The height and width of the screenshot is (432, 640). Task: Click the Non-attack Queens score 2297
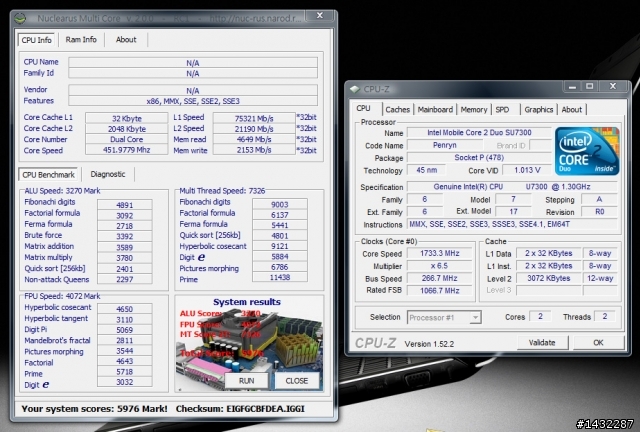tap(124, 279)
